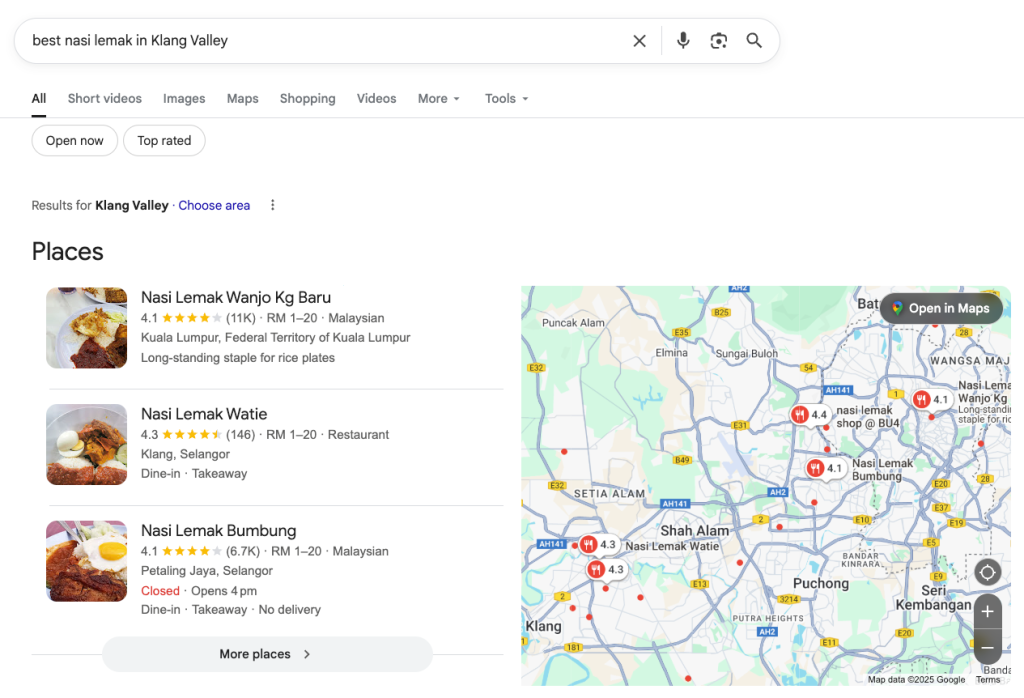
Task: Toggle the Top rated filter chip
Action: tap(164, 141)
